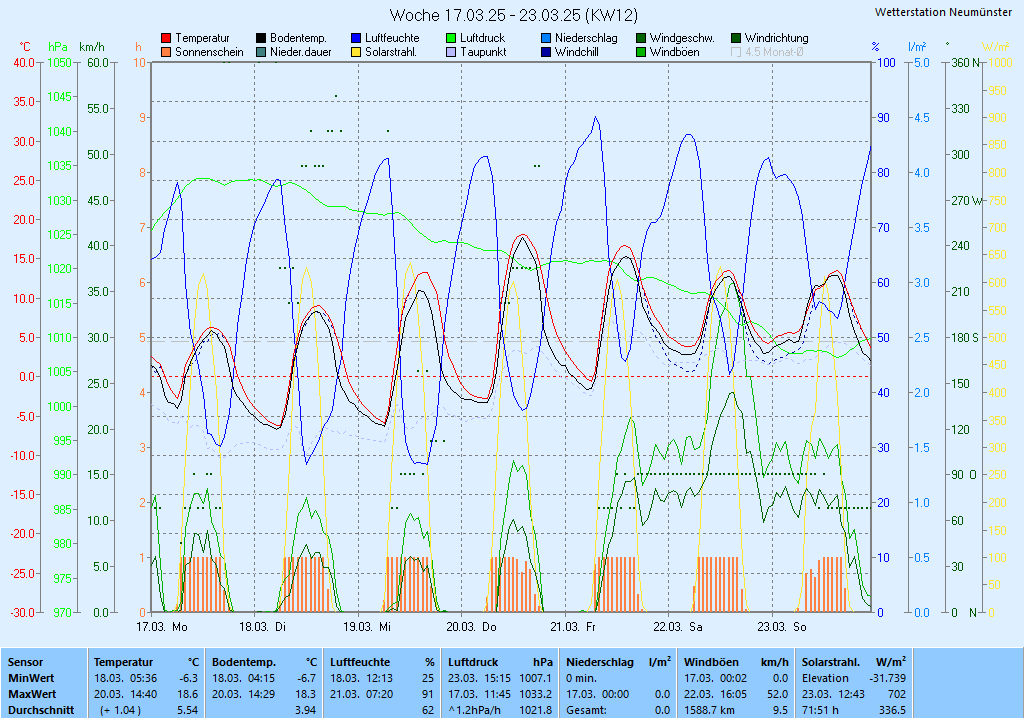Click the Niederschlag column header in table
The image size is (1024, 718).
pos(600,662)
